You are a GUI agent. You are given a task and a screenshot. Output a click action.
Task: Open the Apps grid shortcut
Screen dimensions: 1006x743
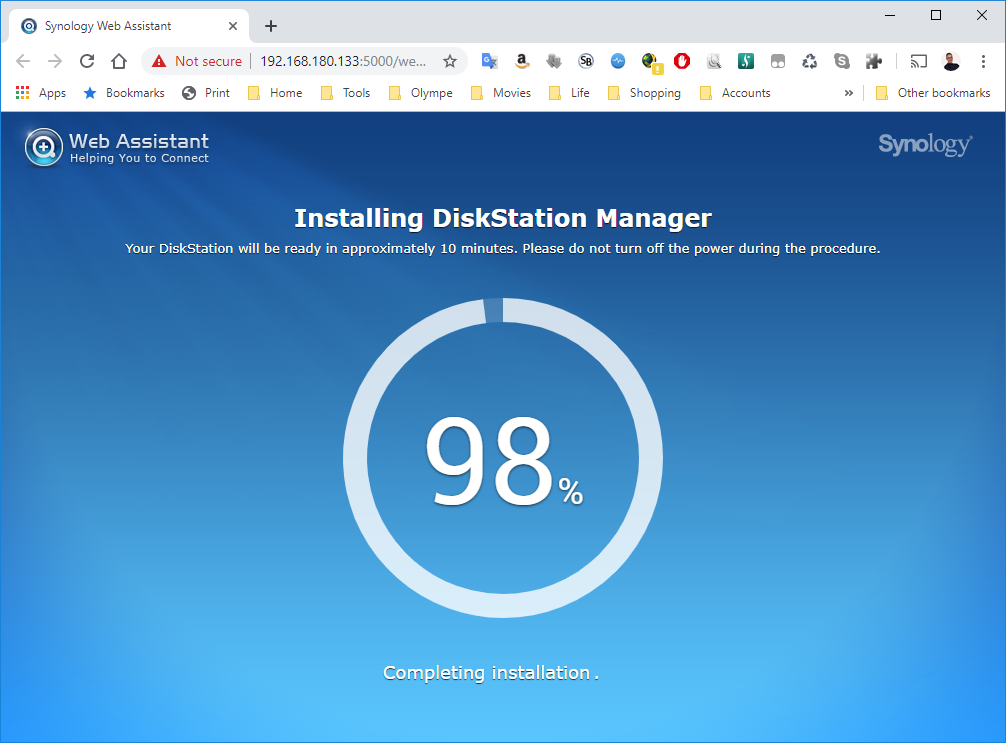(41, 93)
